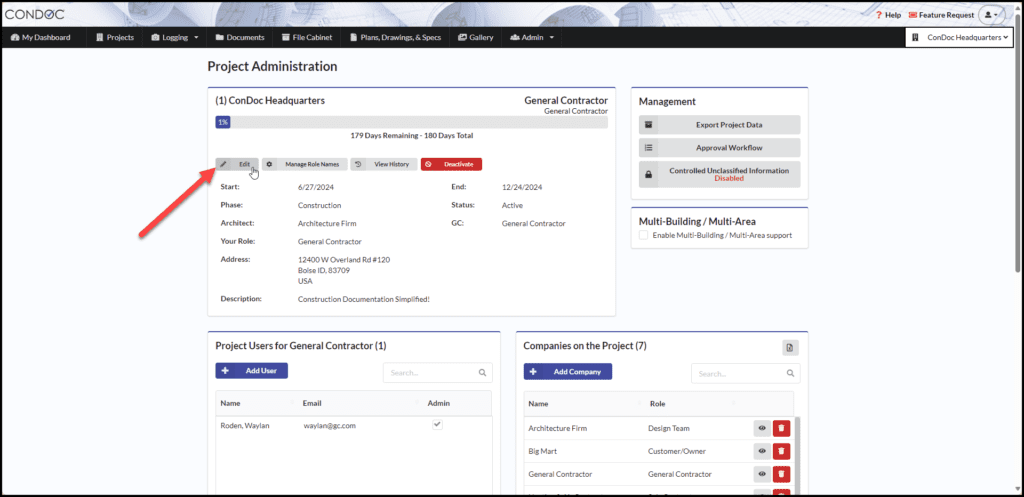Click the archive icon on Export Project Data
Viewport: 1024px width, 497px height.
[x=648, y=125]
